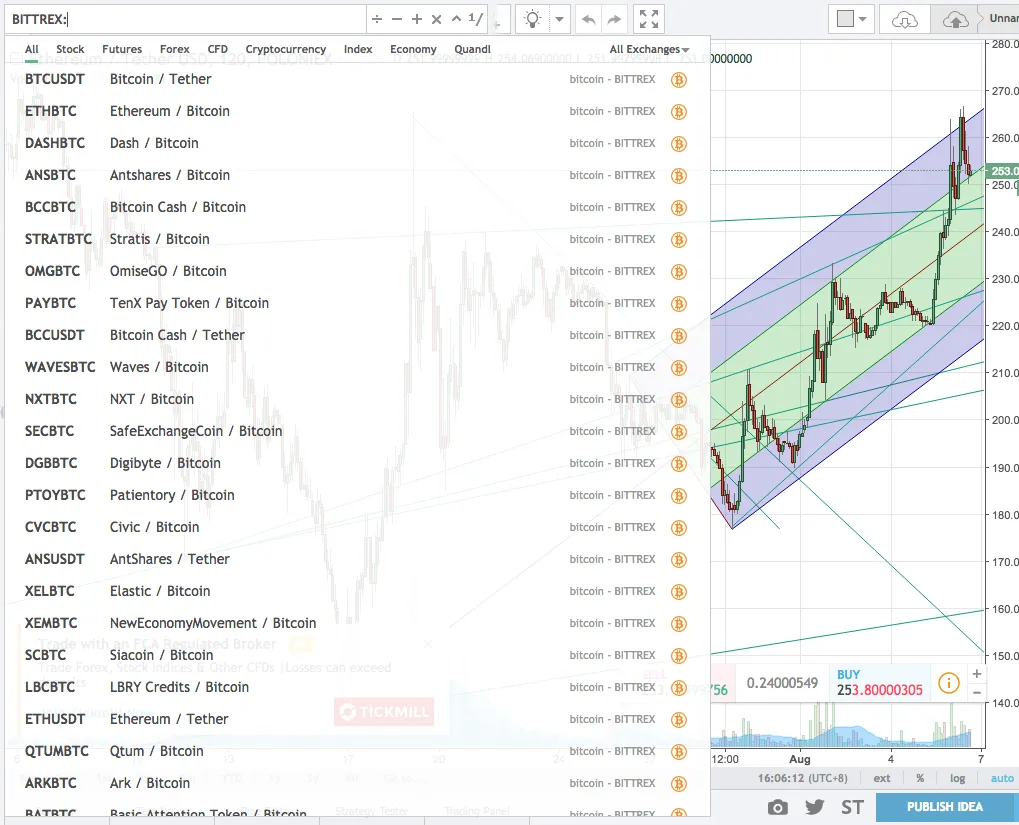Choose SCBTC Siacoin / Bitcoin result

357,655
